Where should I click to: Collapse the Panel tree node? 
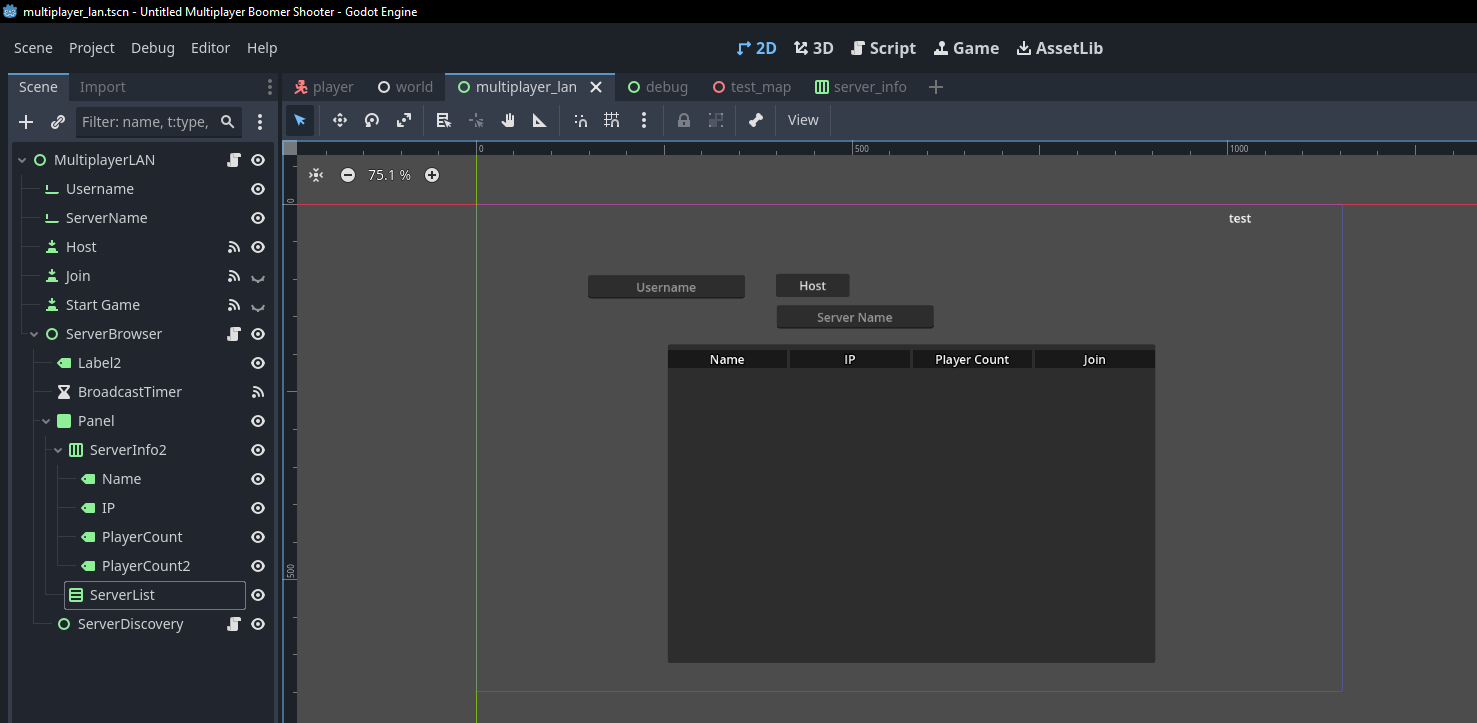[x=46, y=421]
